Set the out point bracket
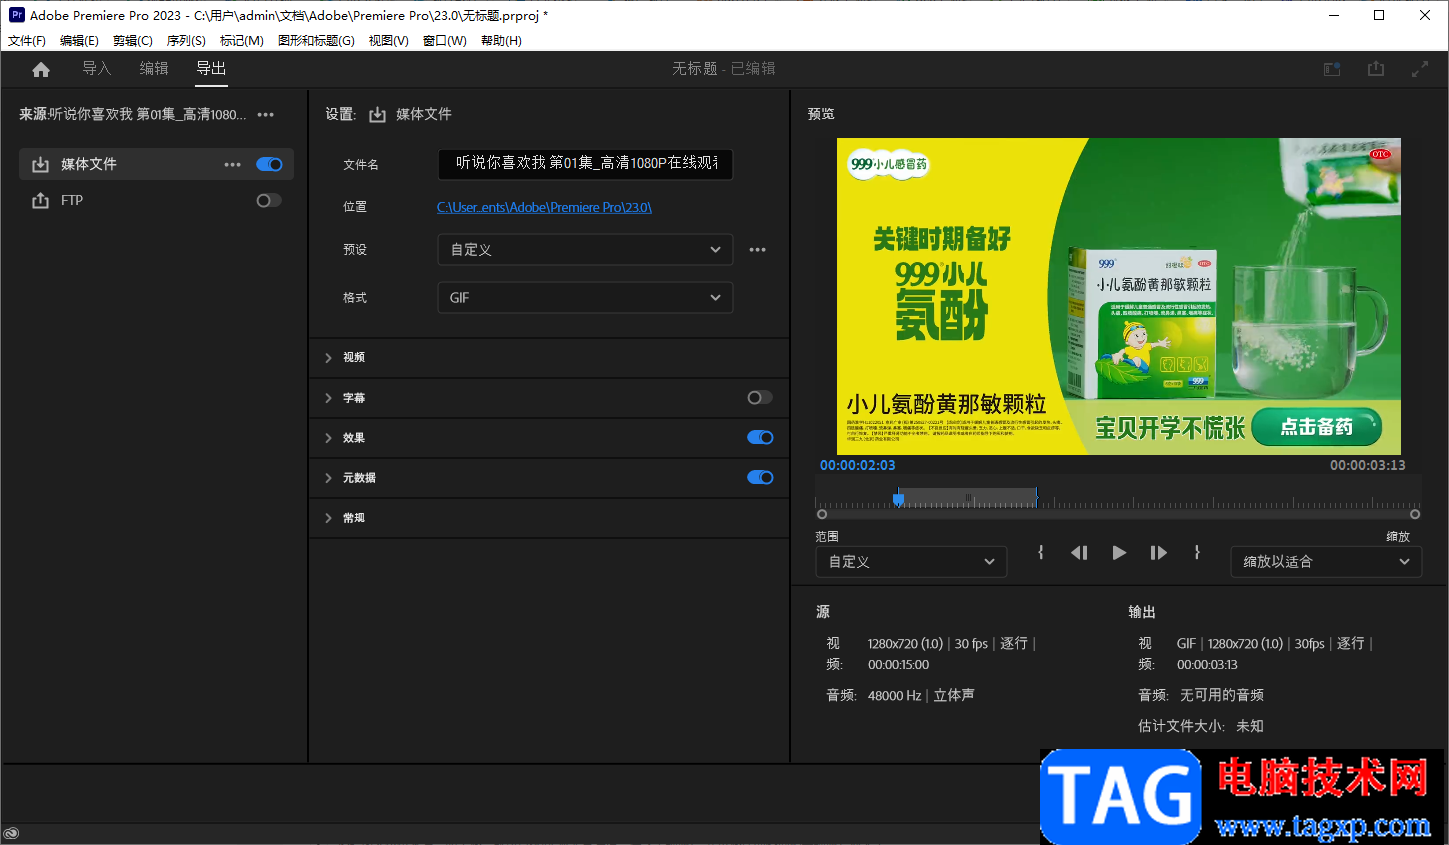This screenshot has width=1449, height=845. click(x=1197, y=552)
